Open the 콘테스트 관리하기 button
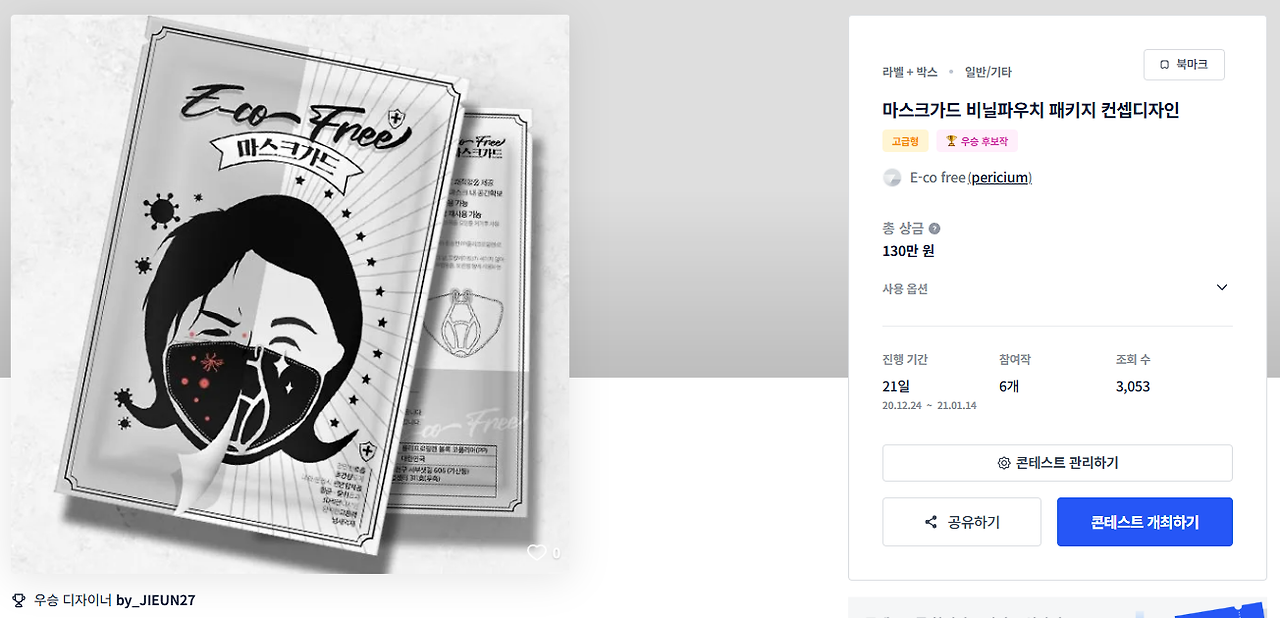The height and width of the screenshot is (618, 1280). point(1057,463)
